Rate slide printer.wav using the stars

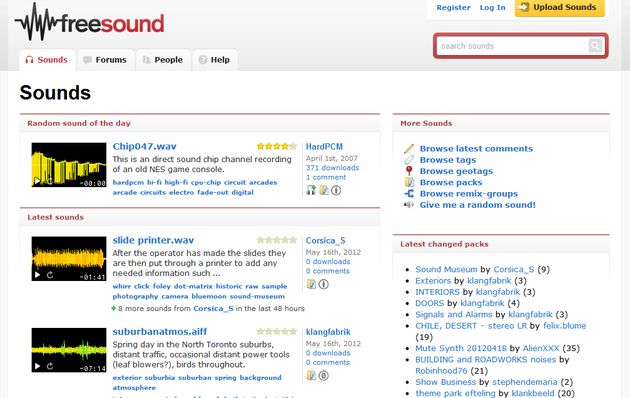pos(276,240)
